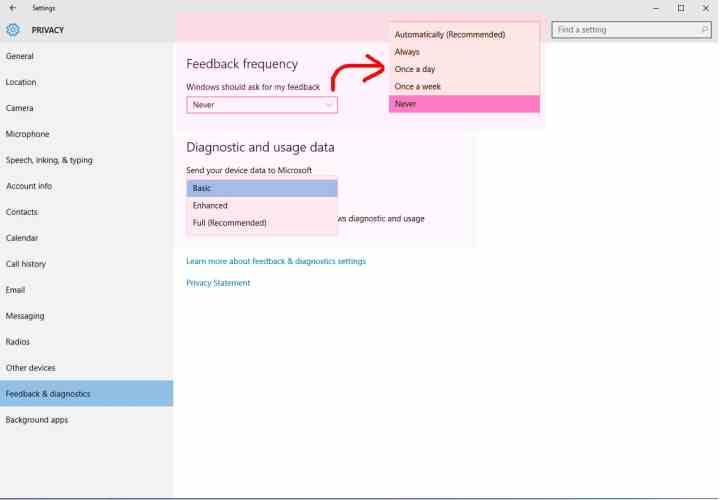The image size is (720, 500).
Task: Click the search magnifier icon
Action: 704,30
